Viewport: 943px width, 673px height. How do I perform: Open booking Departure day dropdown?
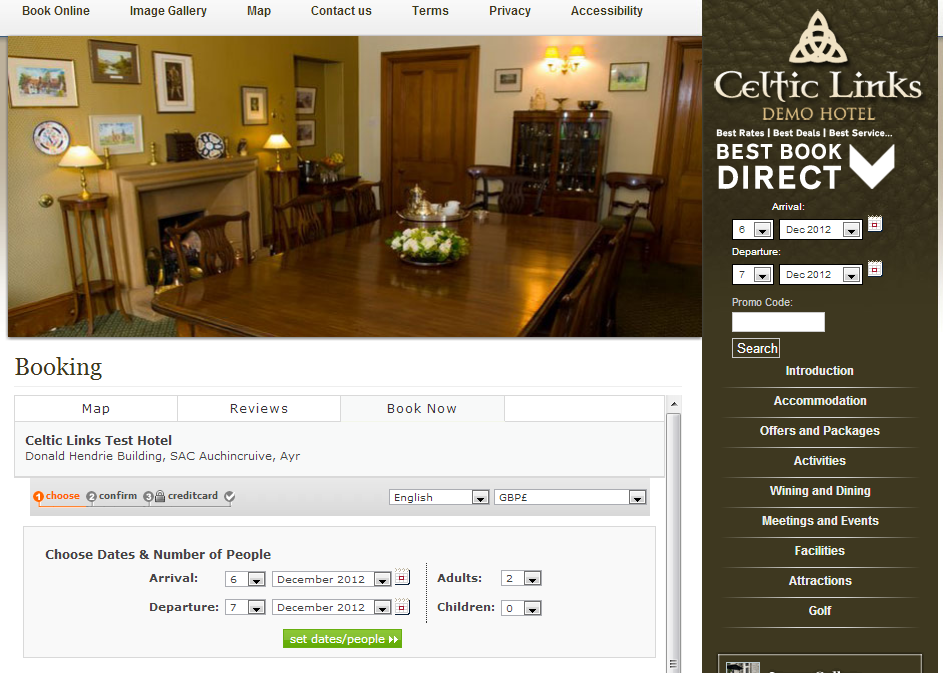[x=245, y=607]
